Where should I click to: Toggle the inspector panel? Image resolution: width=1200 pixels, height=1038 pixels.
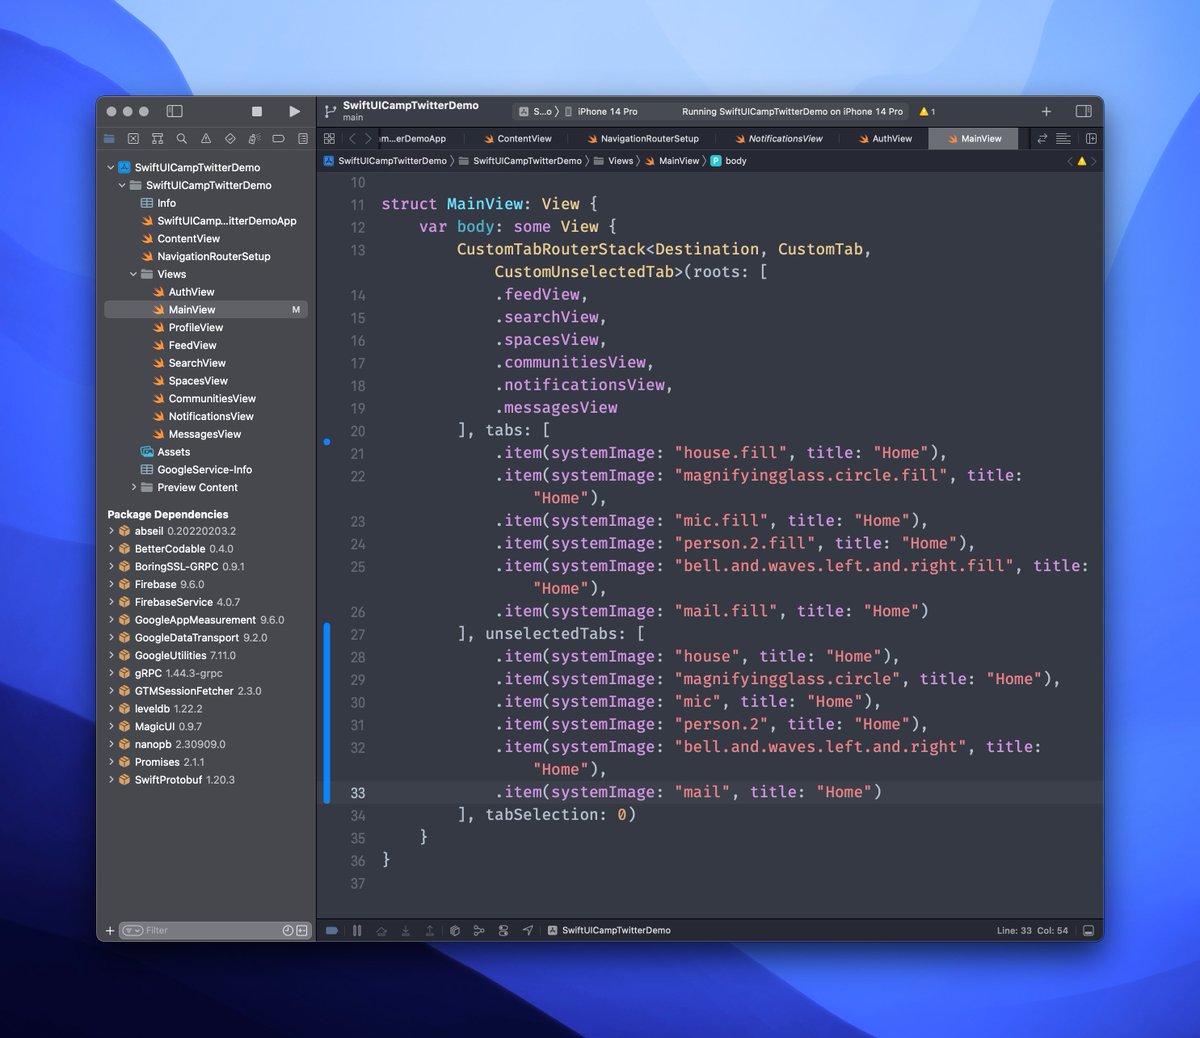click(x=1083, y=111)
